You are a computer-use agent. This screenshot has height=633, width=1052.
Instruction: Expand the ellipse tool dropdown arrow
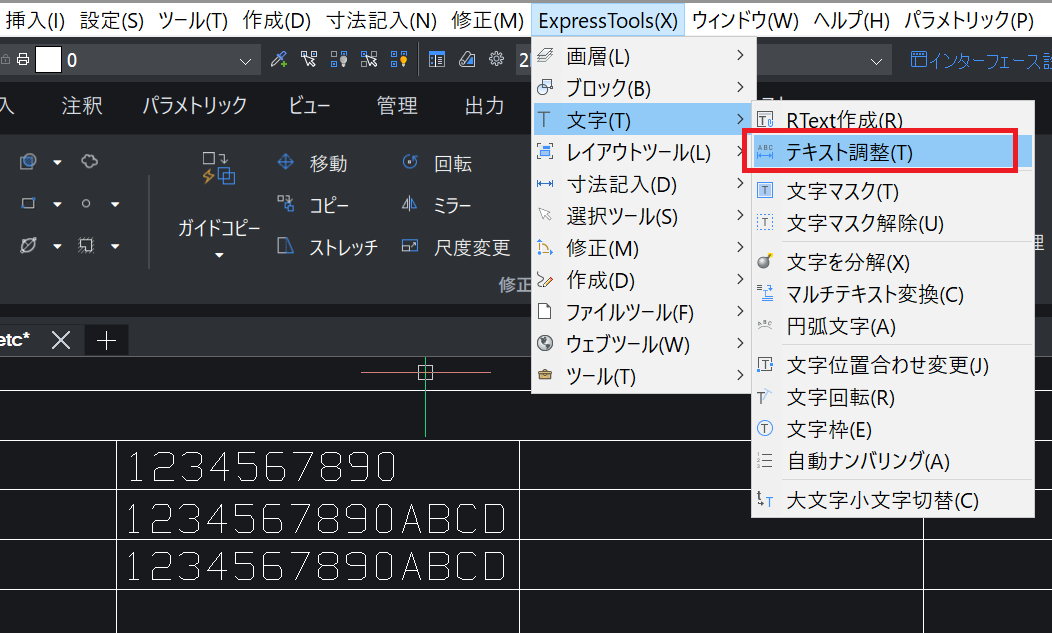tap(57, 246)
